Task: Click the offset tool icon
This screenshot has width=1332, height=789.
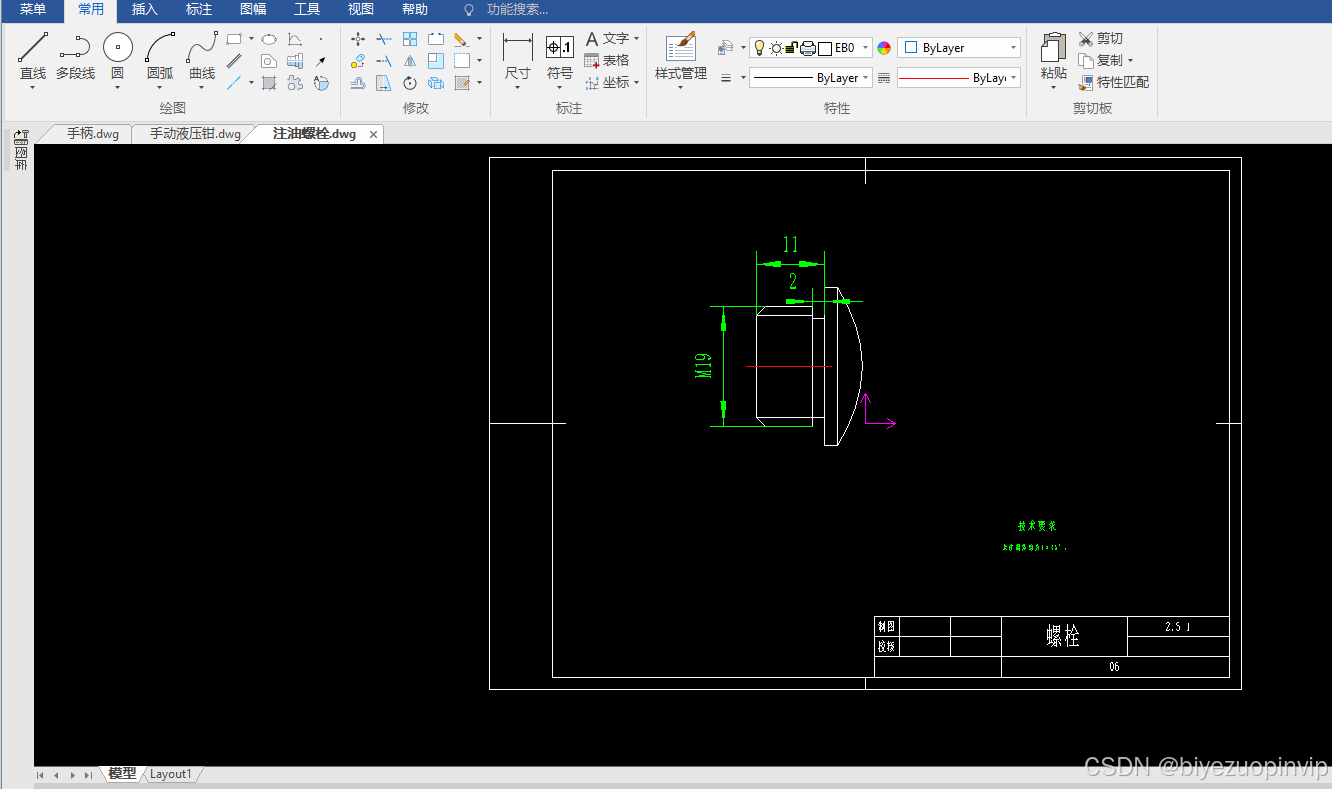Action: point(358,83)
